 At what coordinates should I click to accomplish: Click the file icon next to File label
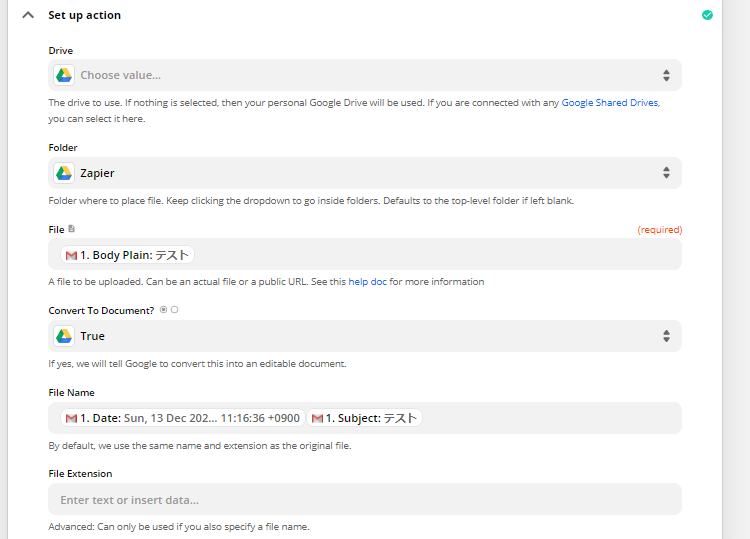pyautogui.click(x=71, y=229)
